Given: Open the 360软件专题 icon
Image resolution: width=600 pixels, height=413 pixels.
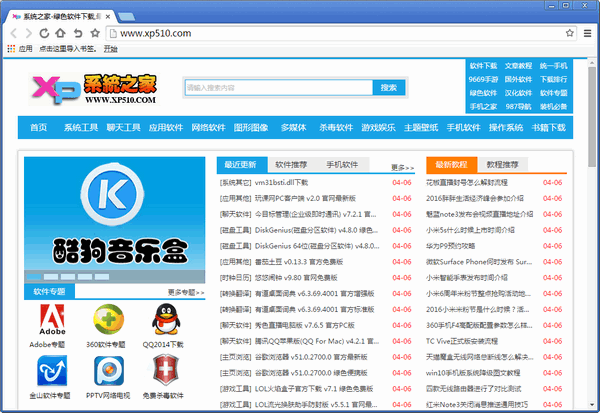Looking at the screenshot, I should point(109,320).
